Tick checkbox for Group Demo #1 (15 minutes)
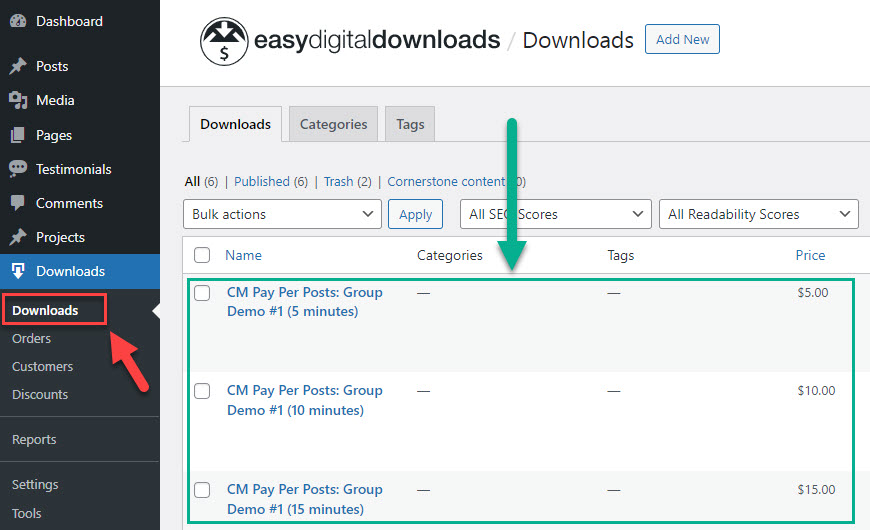The height and width of the screenshot is (530, 870). 202,489
